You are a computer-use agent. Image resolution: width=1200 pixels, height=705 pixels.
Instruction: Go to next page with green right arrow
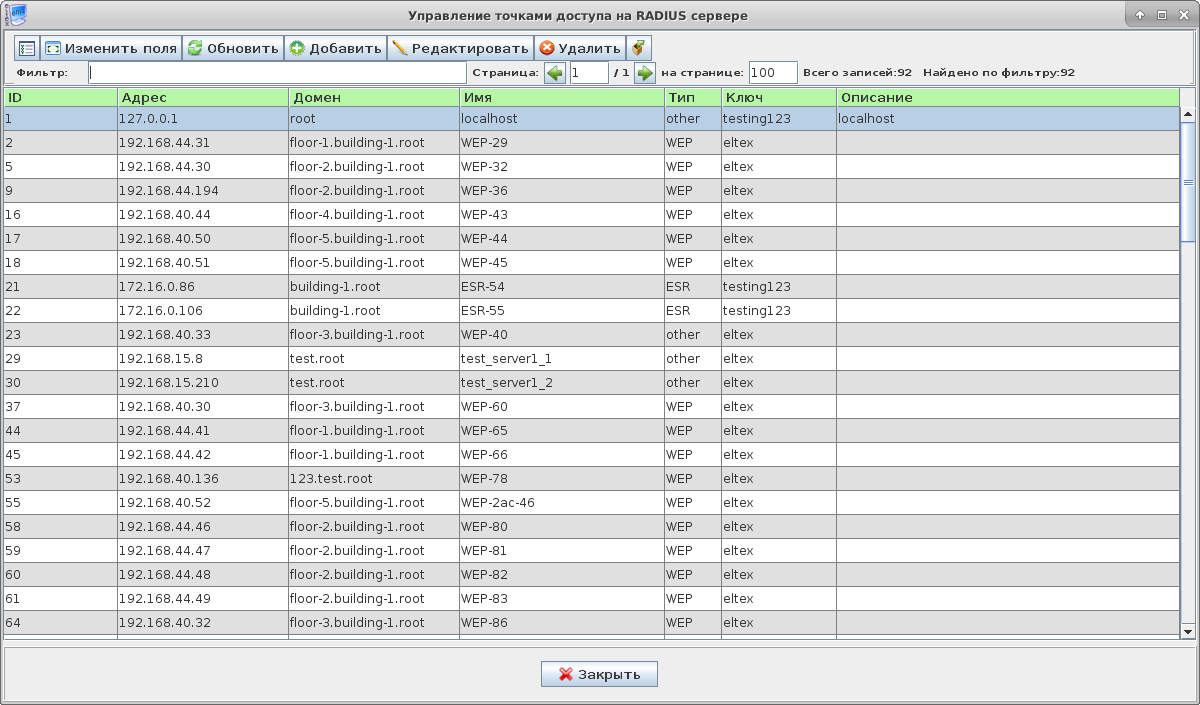[x=645, y=73]
